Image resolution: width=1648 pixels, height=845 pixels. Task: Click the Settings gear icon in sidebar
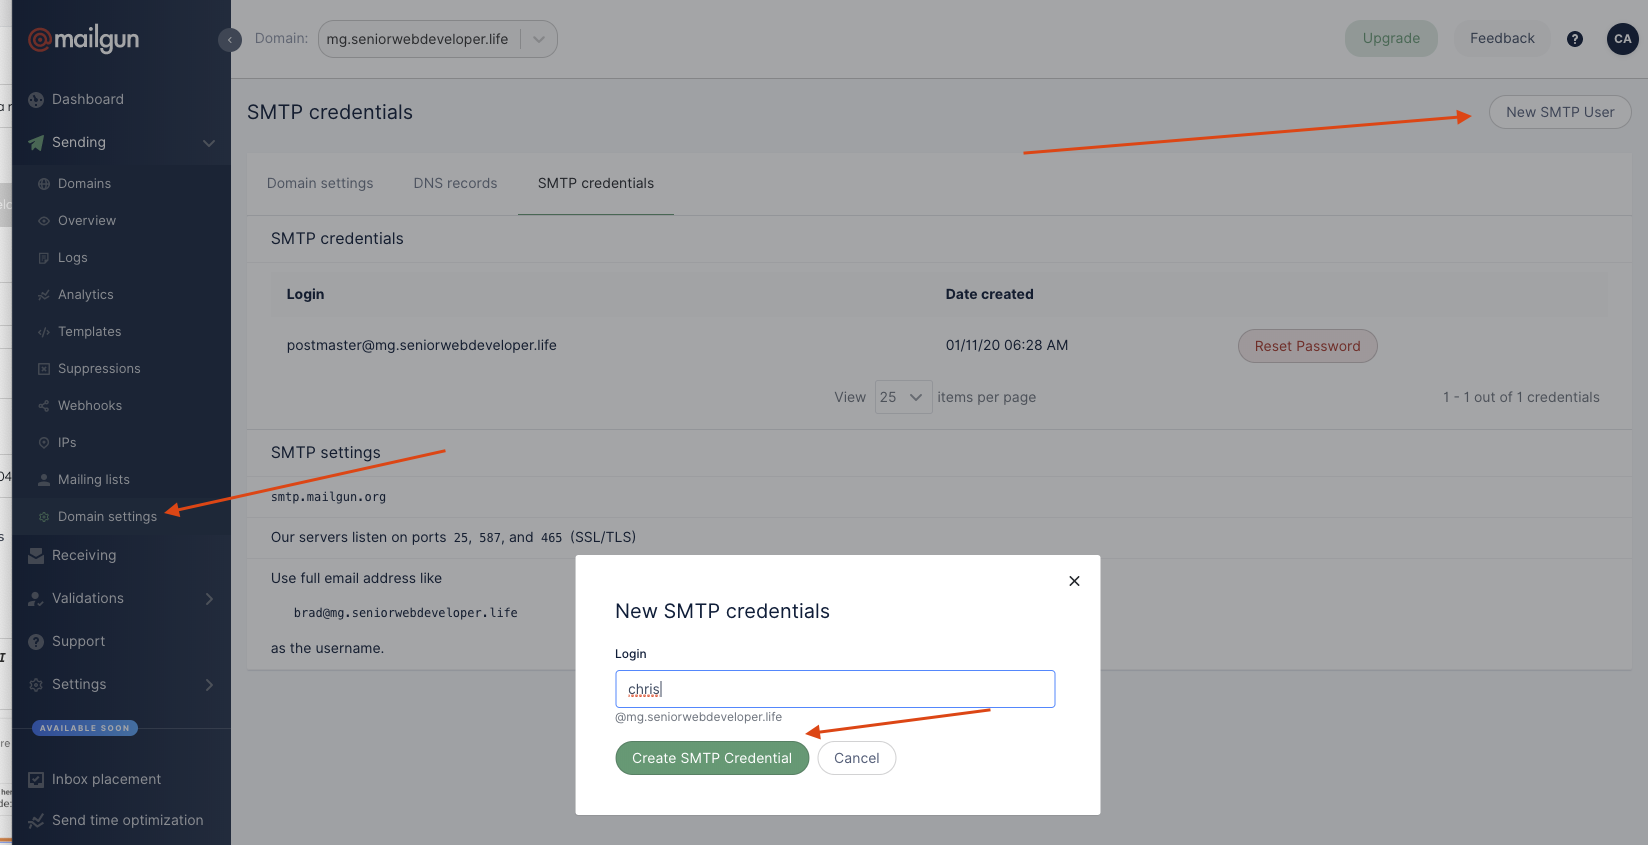pyautogui.click(x=36, y=685)
